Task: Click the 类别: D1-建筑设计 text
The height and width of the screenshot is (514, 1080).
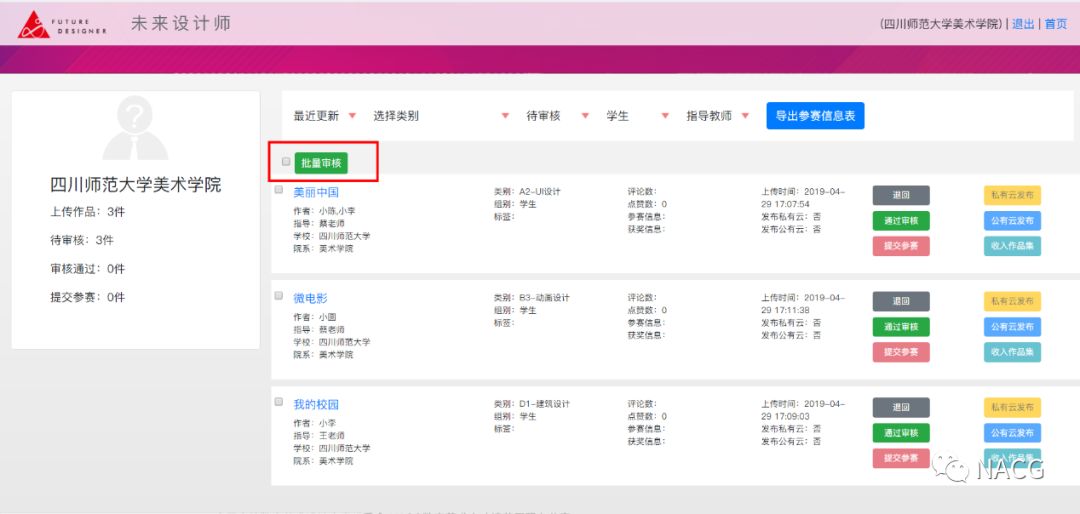Action: click(532, 404)
